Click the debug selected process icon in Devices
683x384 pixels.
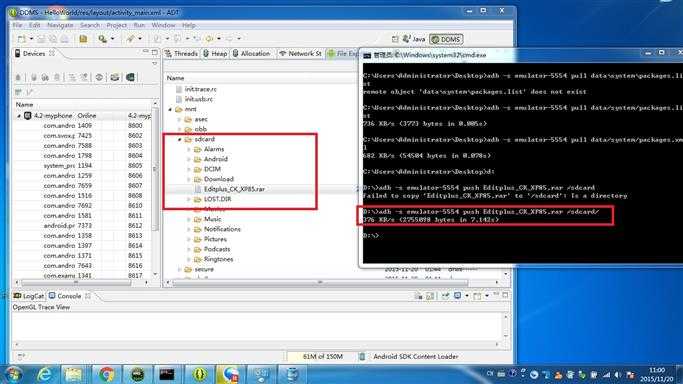[x=18, y=77]
